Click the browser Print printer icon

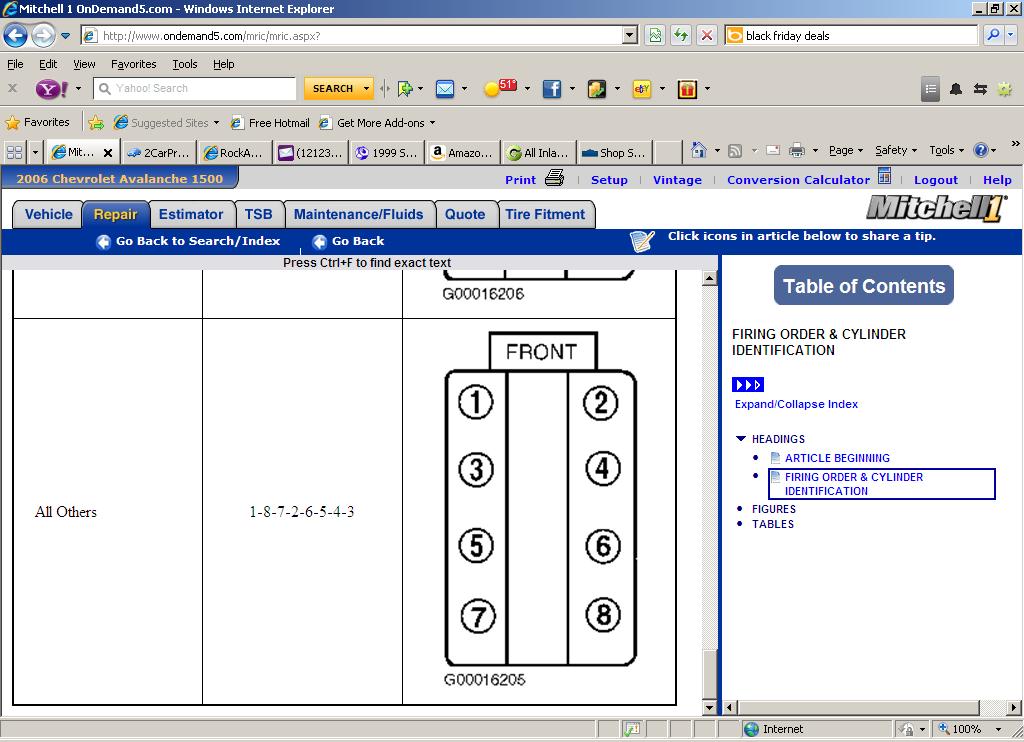797,151
